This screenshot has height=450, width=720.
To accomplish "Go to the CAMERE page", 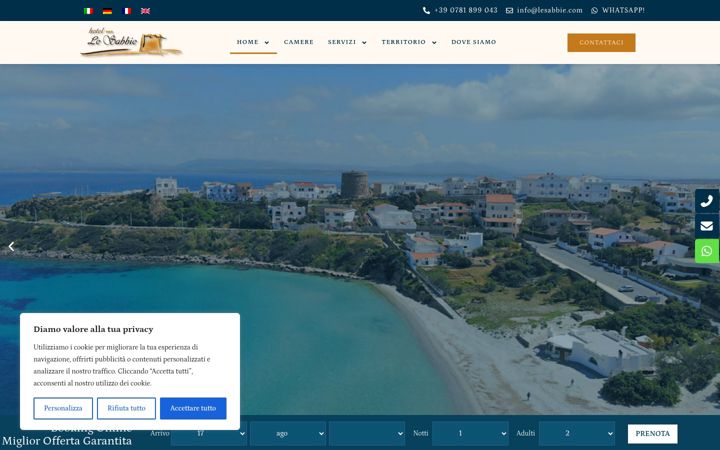I will [x=298, y=42].
